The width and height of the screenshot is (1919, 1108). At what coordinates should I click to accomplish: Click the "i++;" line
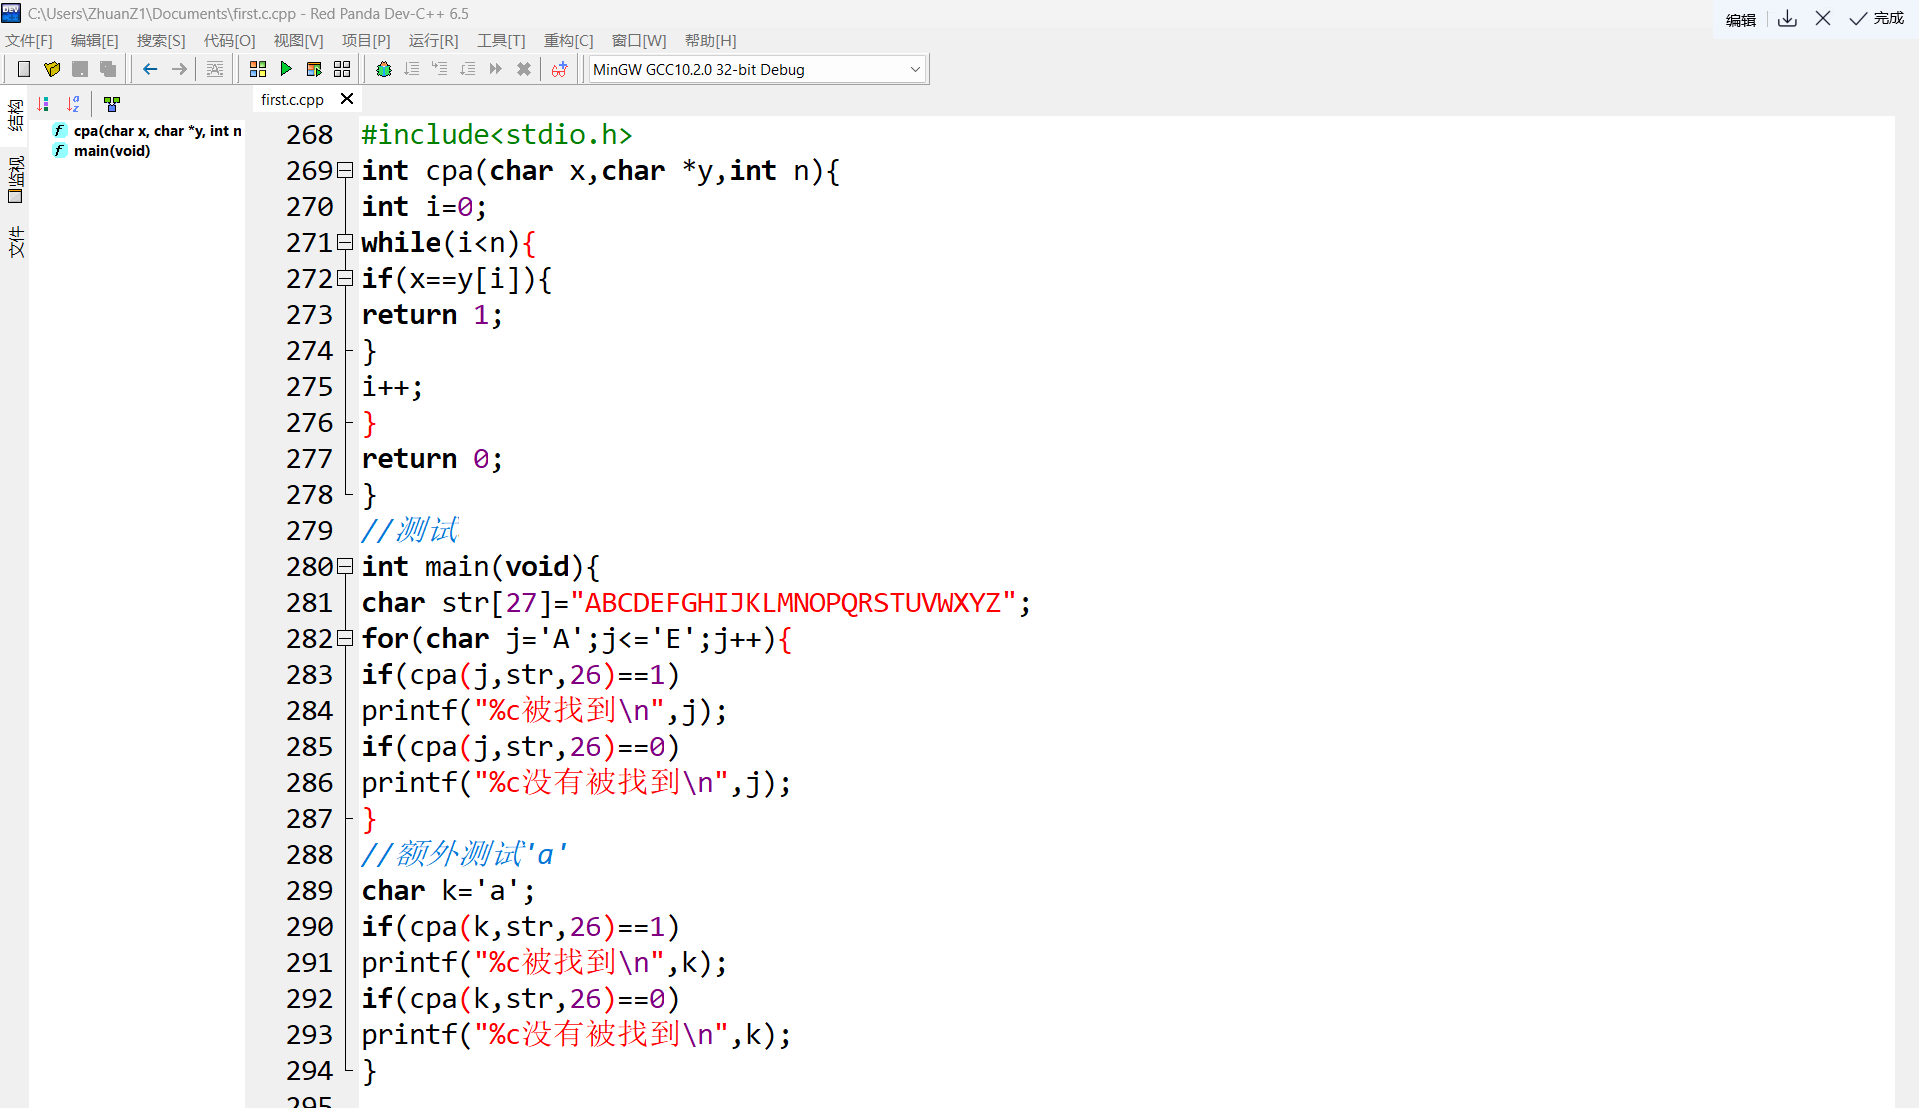coord(392,387)
